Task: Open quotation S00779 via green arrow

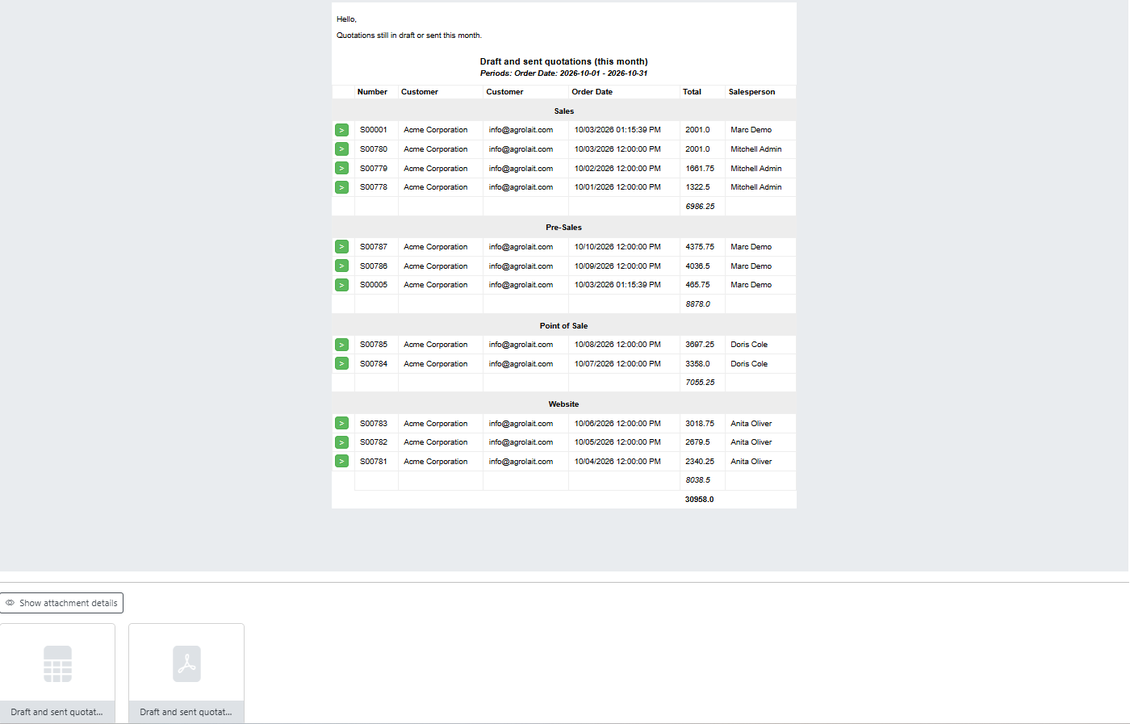Action: coord(342,169)
